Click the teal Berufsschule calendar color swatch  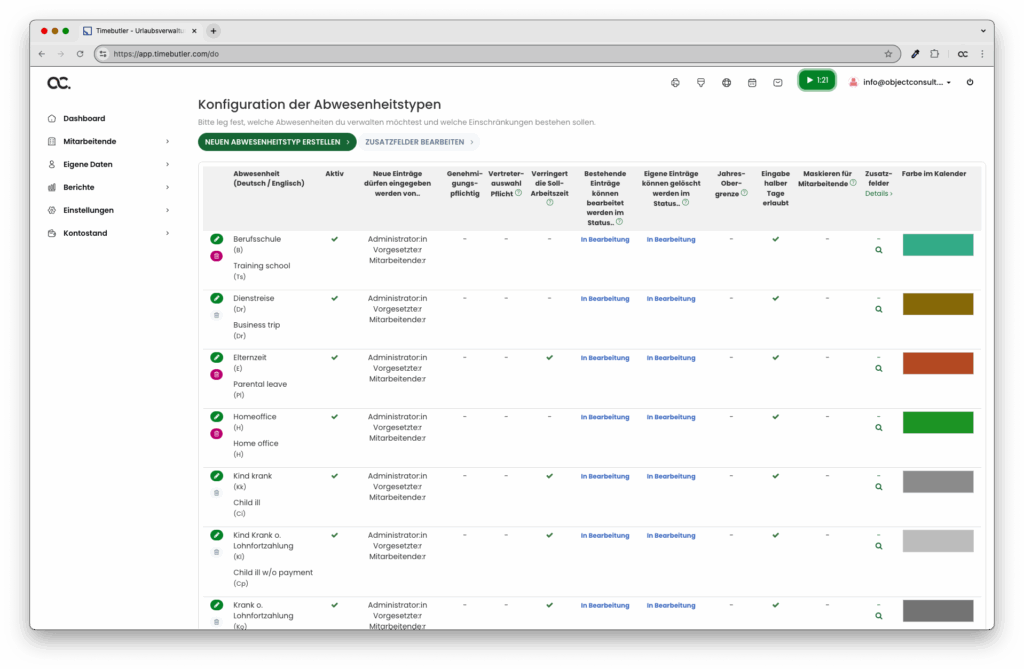(938, 245)
